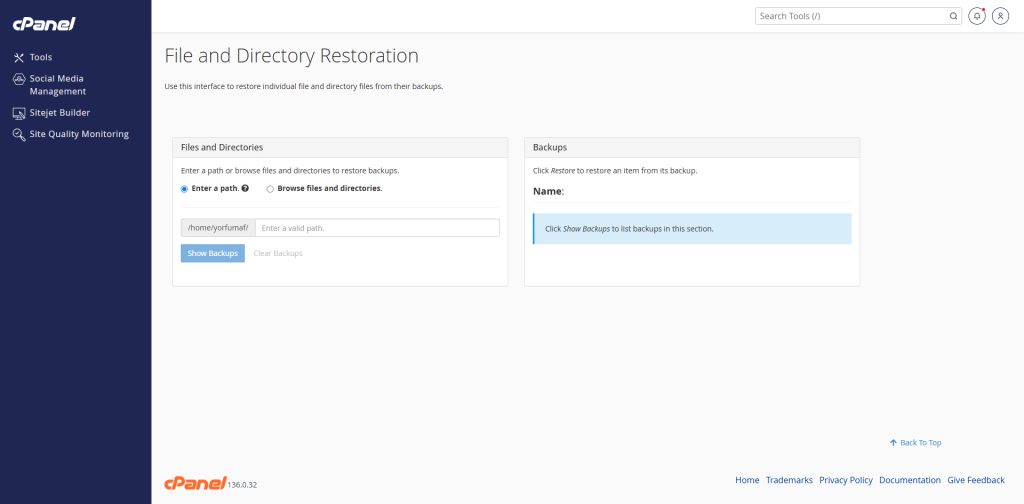Viewport: 1024px width, 504px height.
Task: Click the search magnifier icon in Search Tools
Action: [x=953, y=16]
